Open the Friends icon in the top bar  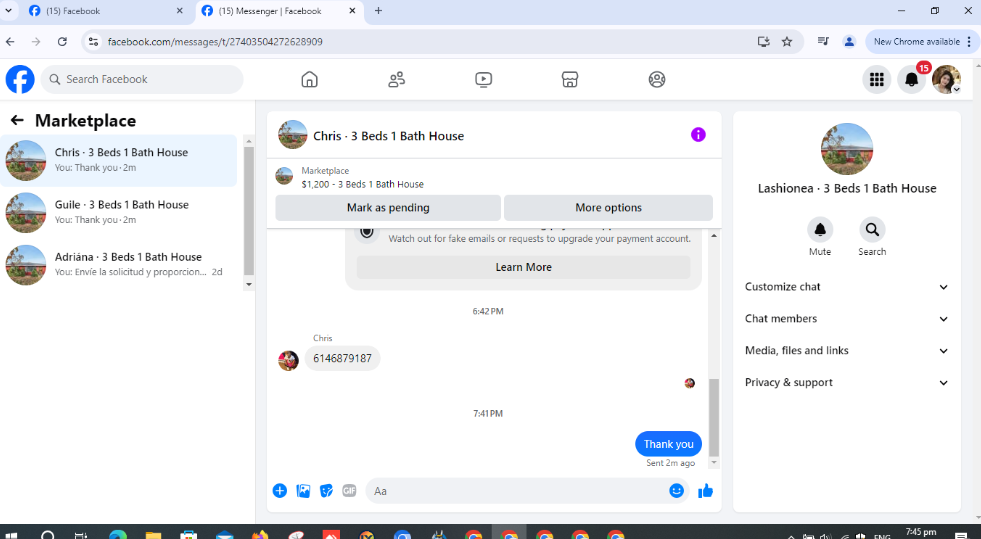396,79
